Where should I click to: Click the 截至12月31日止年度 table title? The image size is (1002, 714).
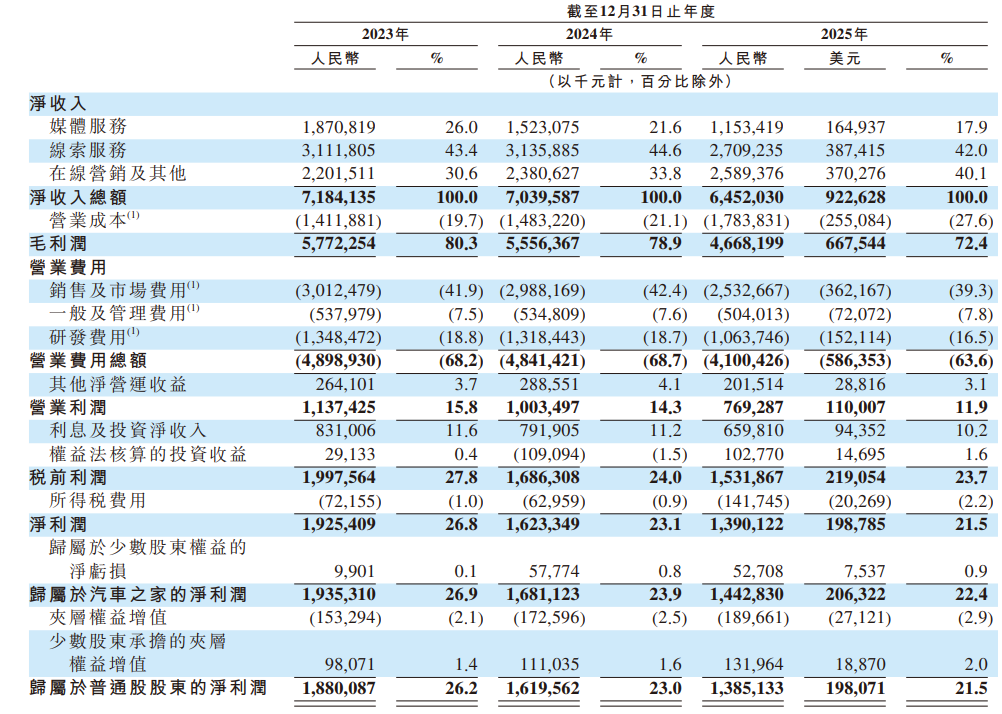click(640, 11)
